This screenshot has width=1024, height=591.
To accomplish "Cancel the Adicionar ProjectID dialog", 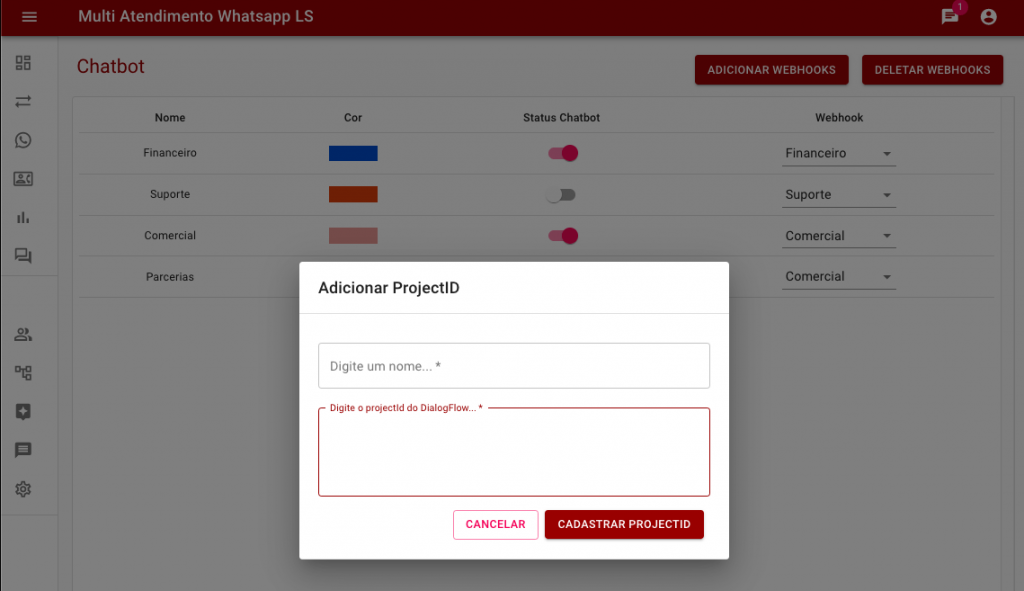I will 495,525.
